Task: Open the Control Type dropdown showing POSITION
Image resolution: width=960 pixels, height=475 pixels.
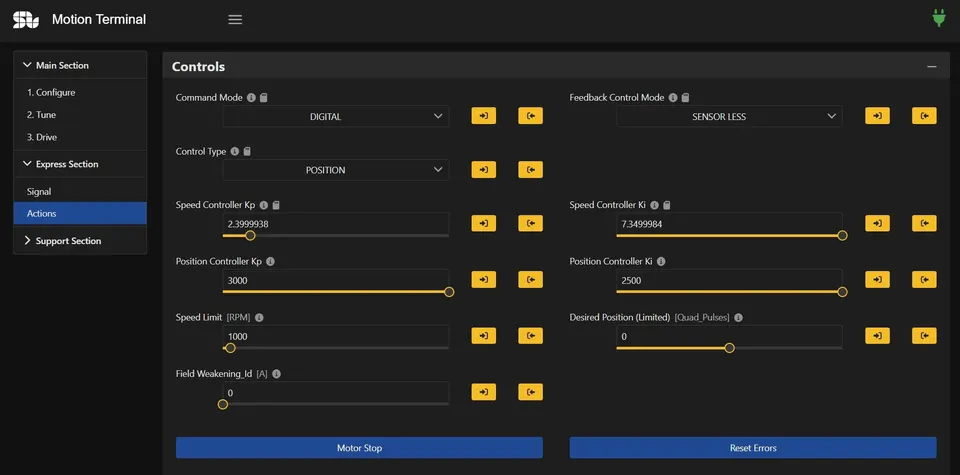Action: coord(336,170)
